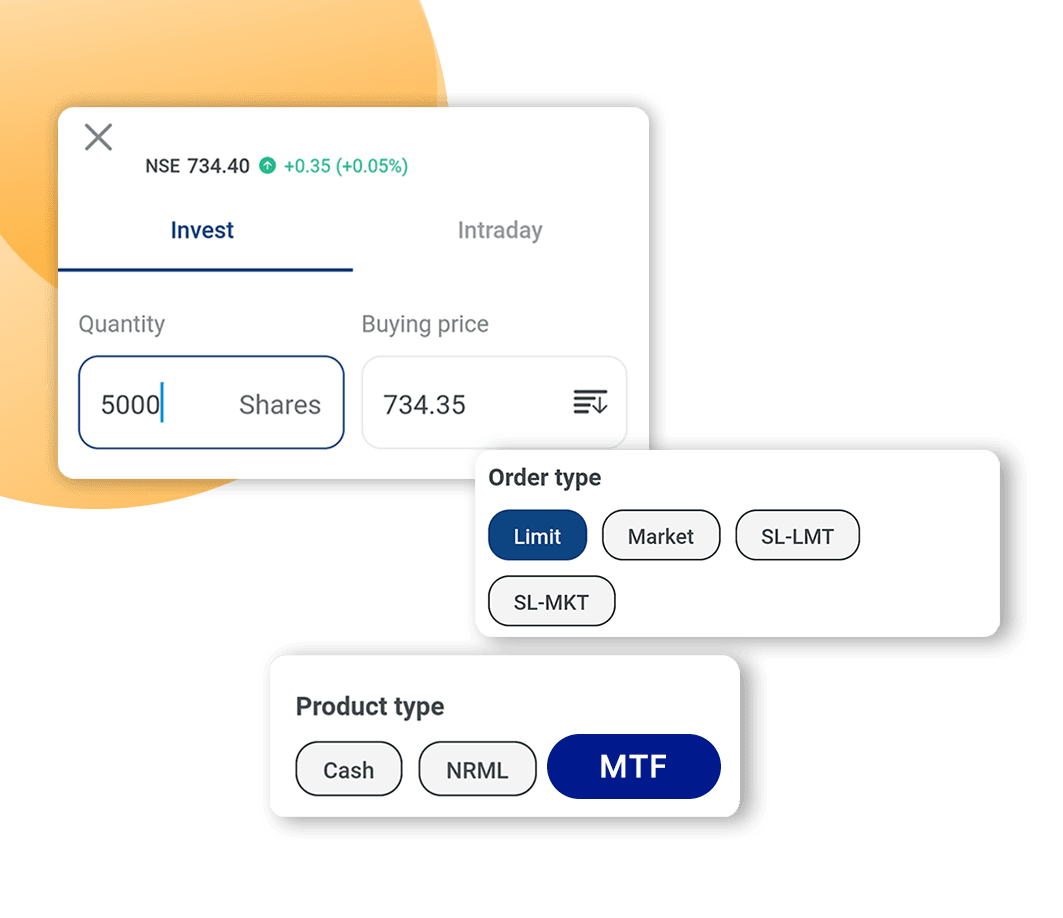Viewport: 1063px width, 918px height.
Task: Select the Market order type chip
Action: (660, 535)
